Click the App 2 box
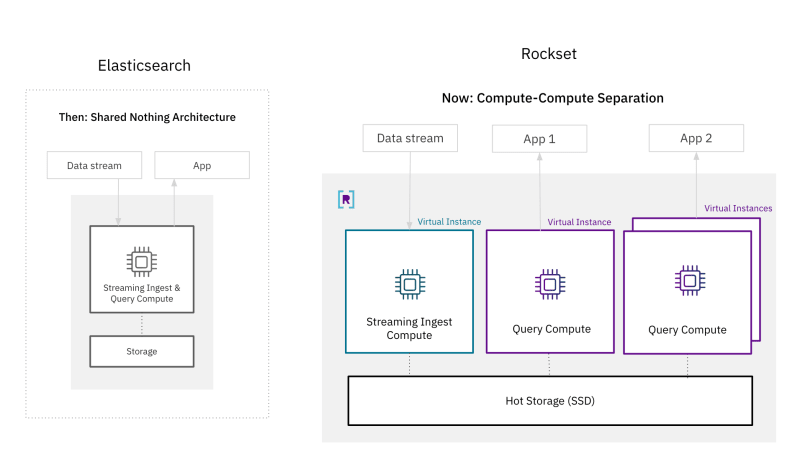The image size is (800, 449). point(696,138)
